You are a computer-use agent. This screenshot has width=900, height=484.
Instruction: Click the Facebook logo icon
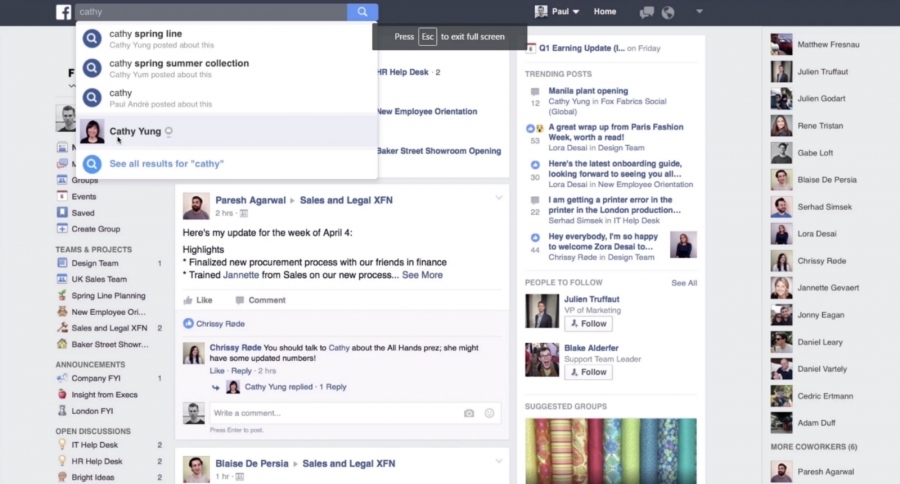64,11
